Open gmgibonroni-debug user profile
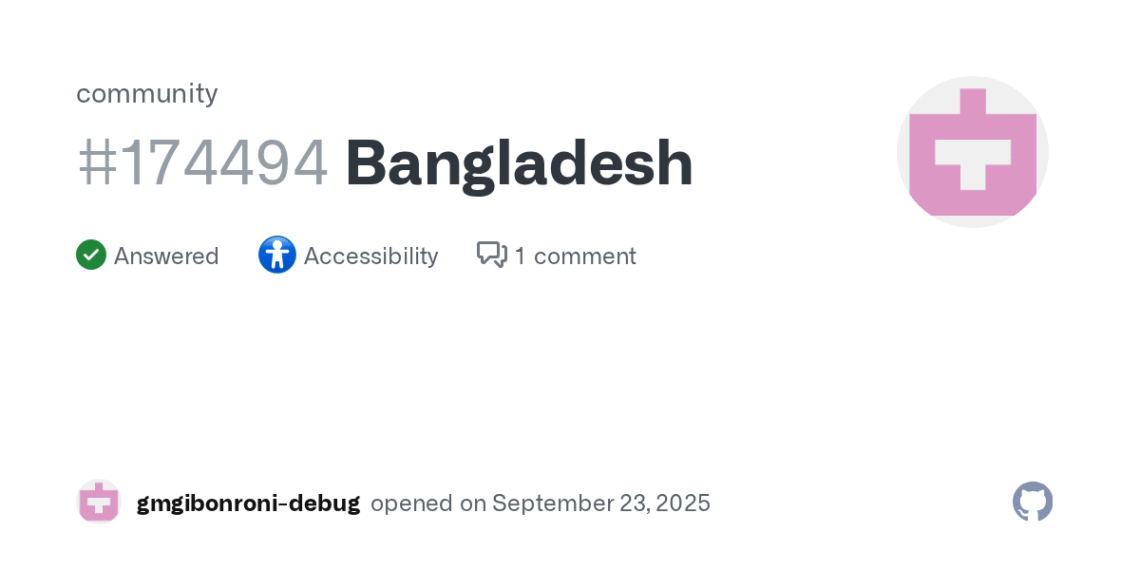This screenshot has width=1140, height=570. pos(248,503)
